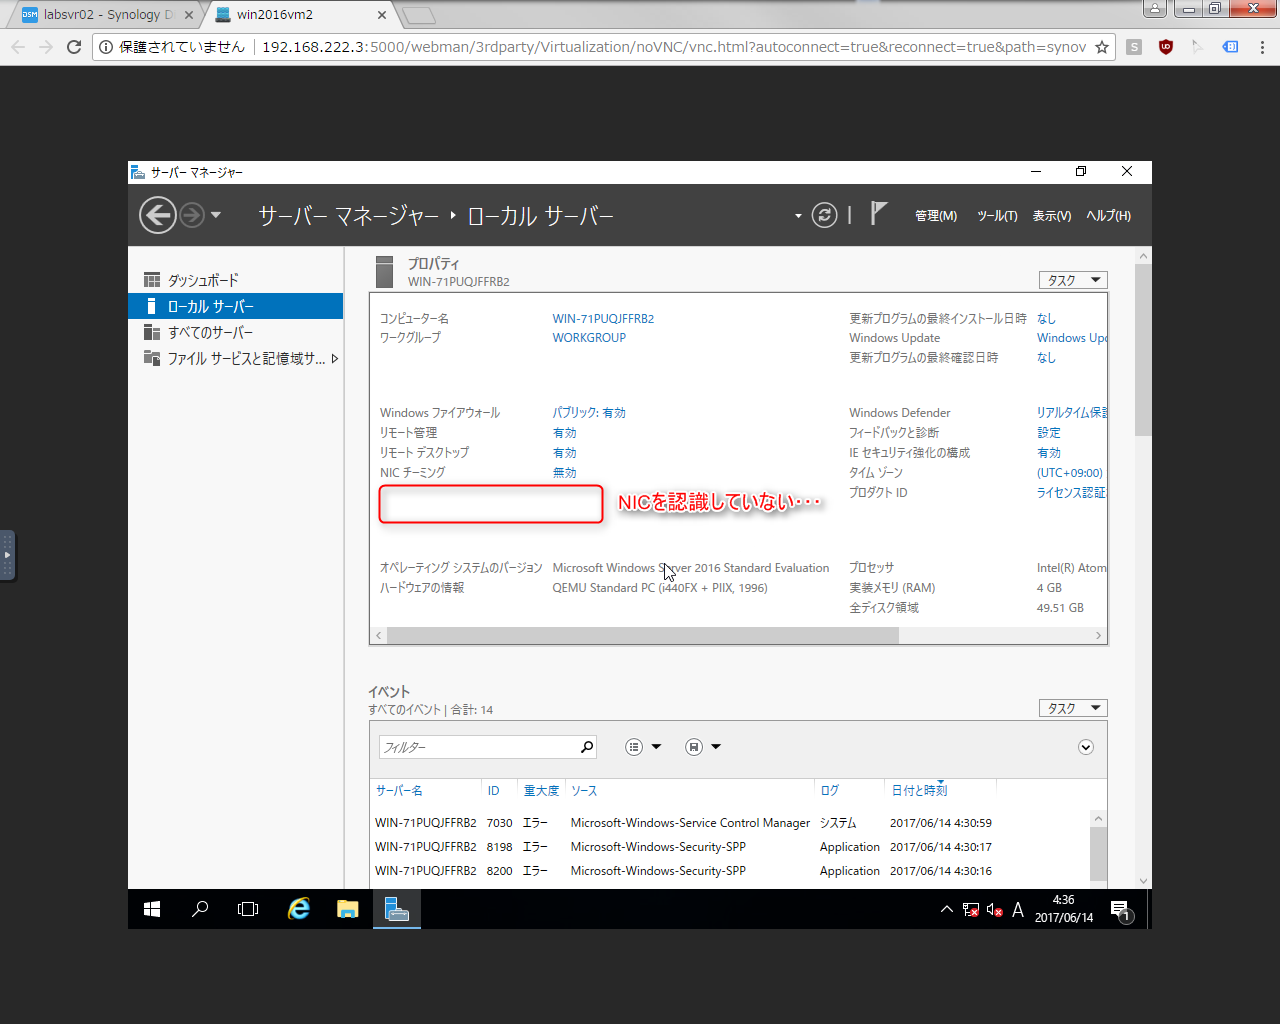Click last installed updates なし link

(1046, 318)
